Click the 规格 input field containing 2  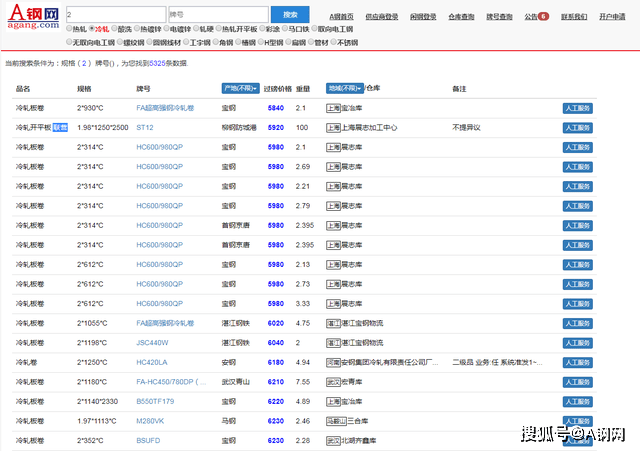[116, 15]
